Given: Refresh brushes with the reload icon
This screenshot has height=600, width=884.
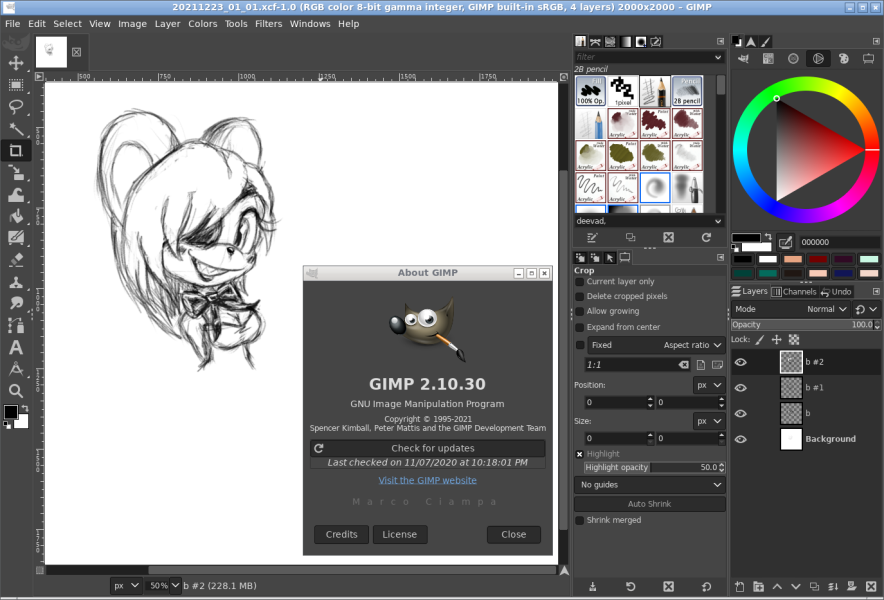Looking at the screenshot, I should coord(706,237).
